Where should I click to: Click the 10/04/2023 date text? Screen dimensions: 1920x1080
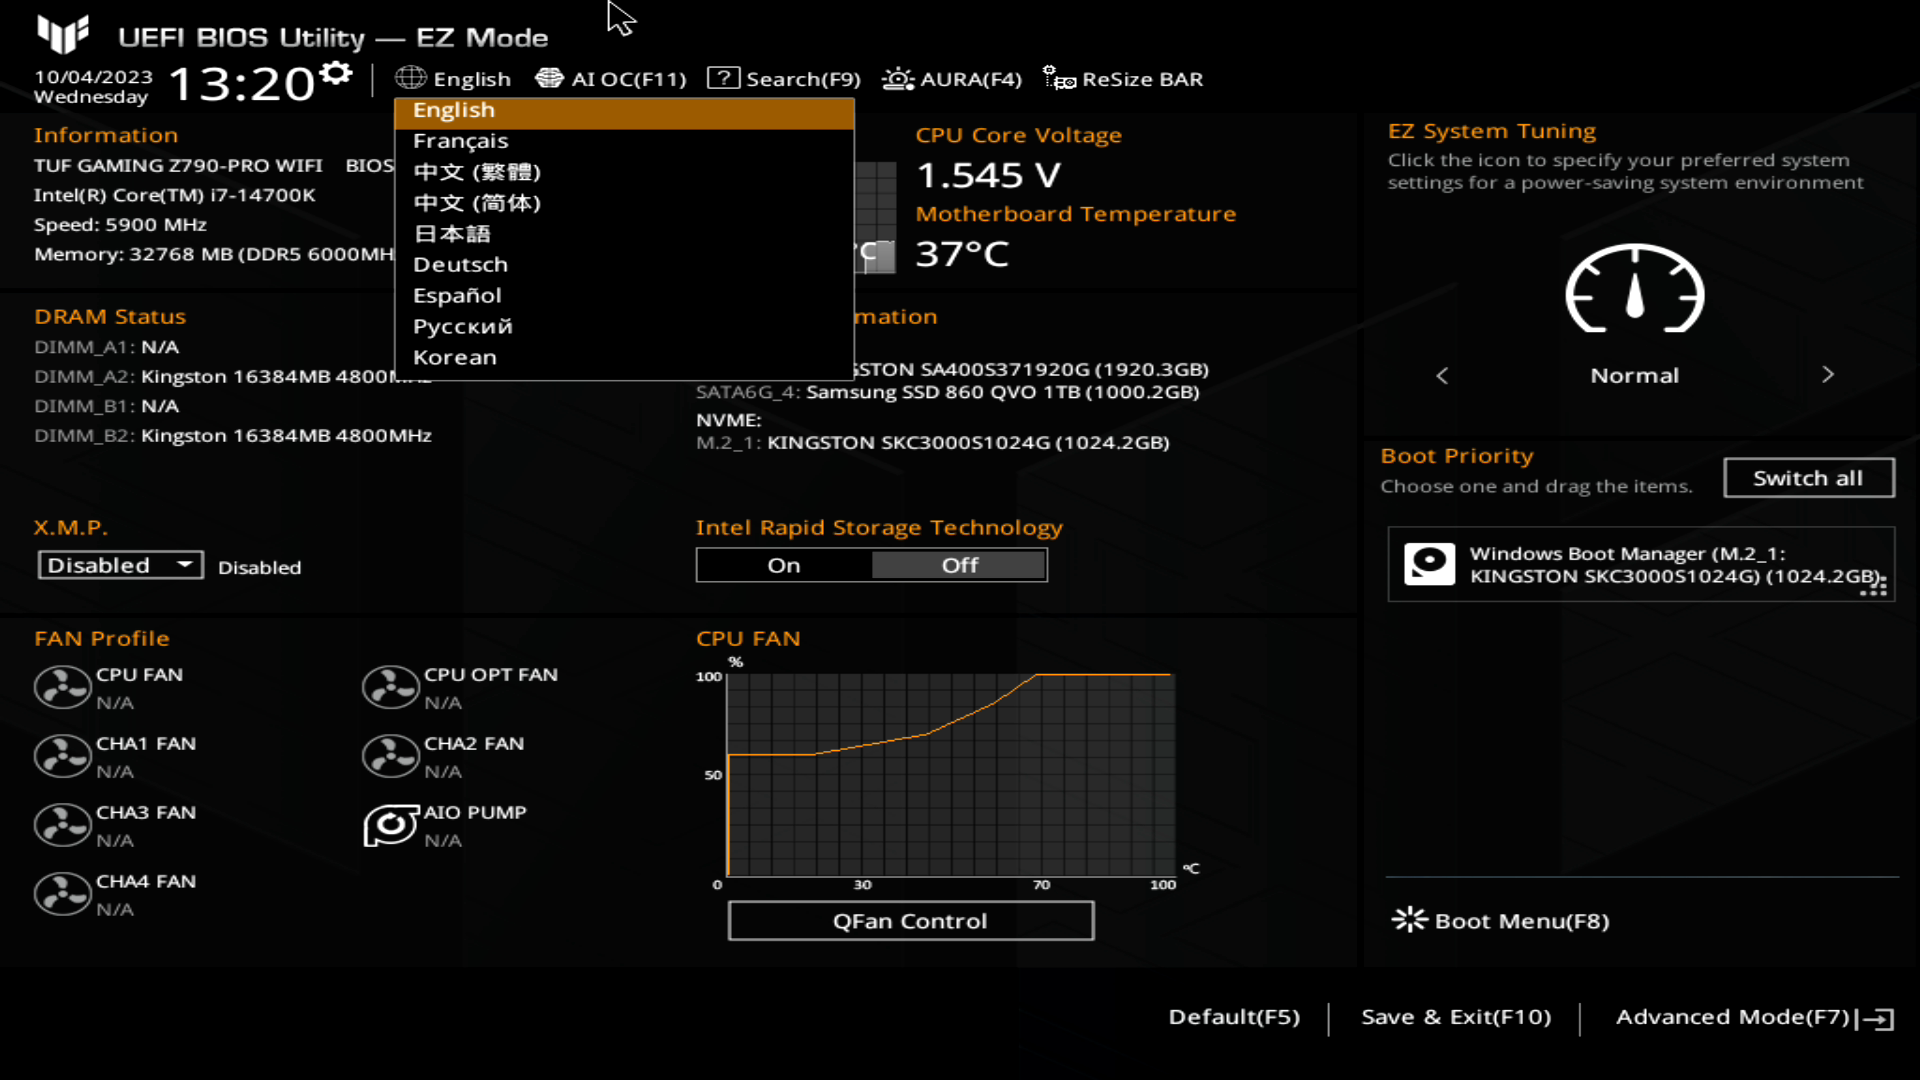93,77
